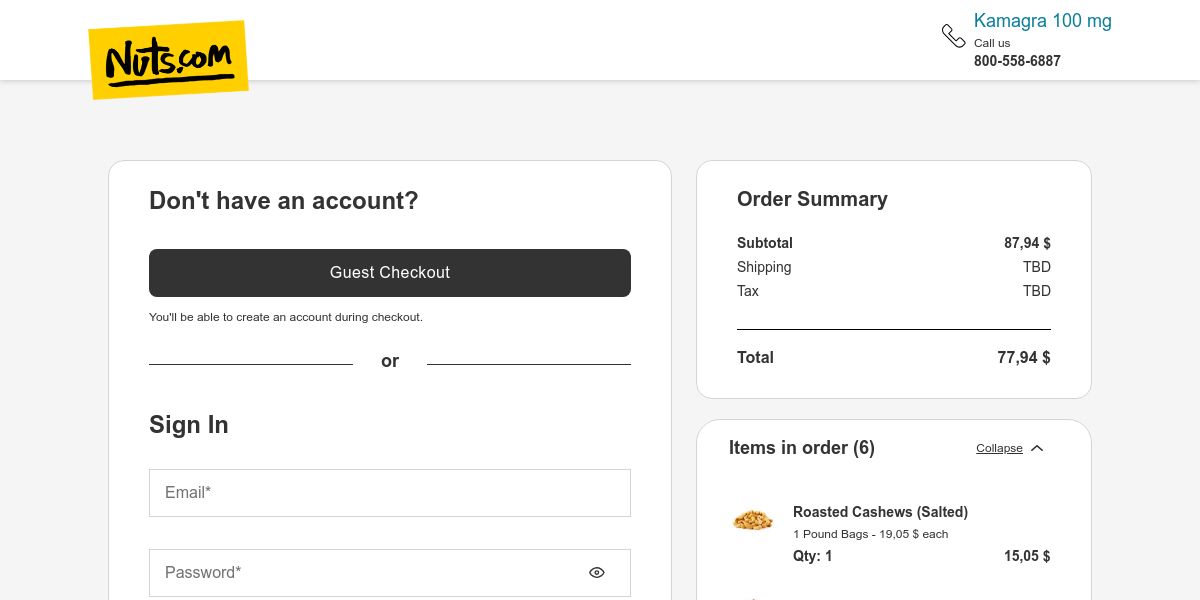The image size is (1200, 600).
Task: Click the Shipping TBD value
Action: point(1036,267)
